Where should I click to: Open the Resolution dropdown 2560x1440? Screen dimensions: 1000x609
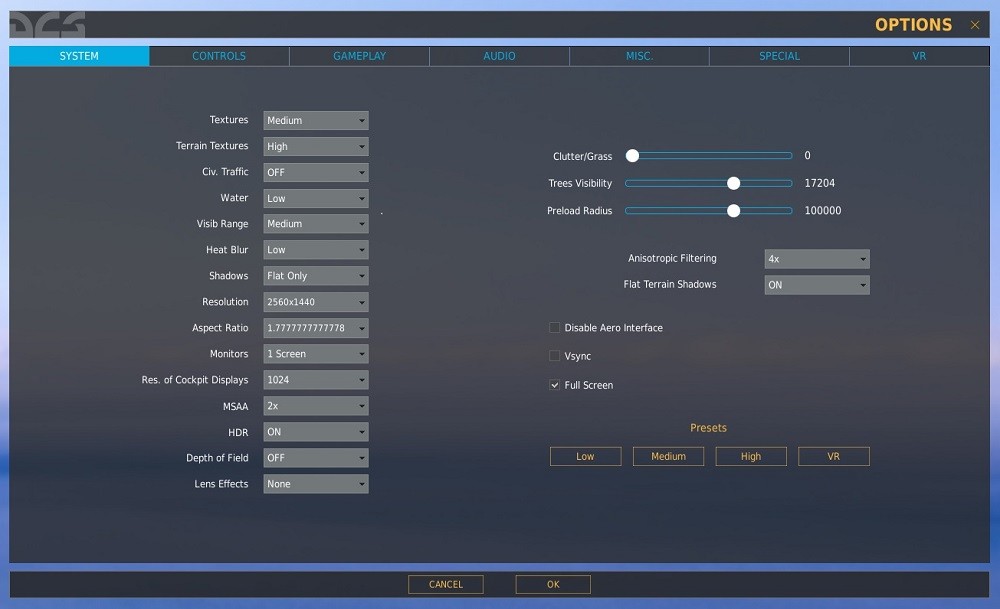(x=316, y=302)
